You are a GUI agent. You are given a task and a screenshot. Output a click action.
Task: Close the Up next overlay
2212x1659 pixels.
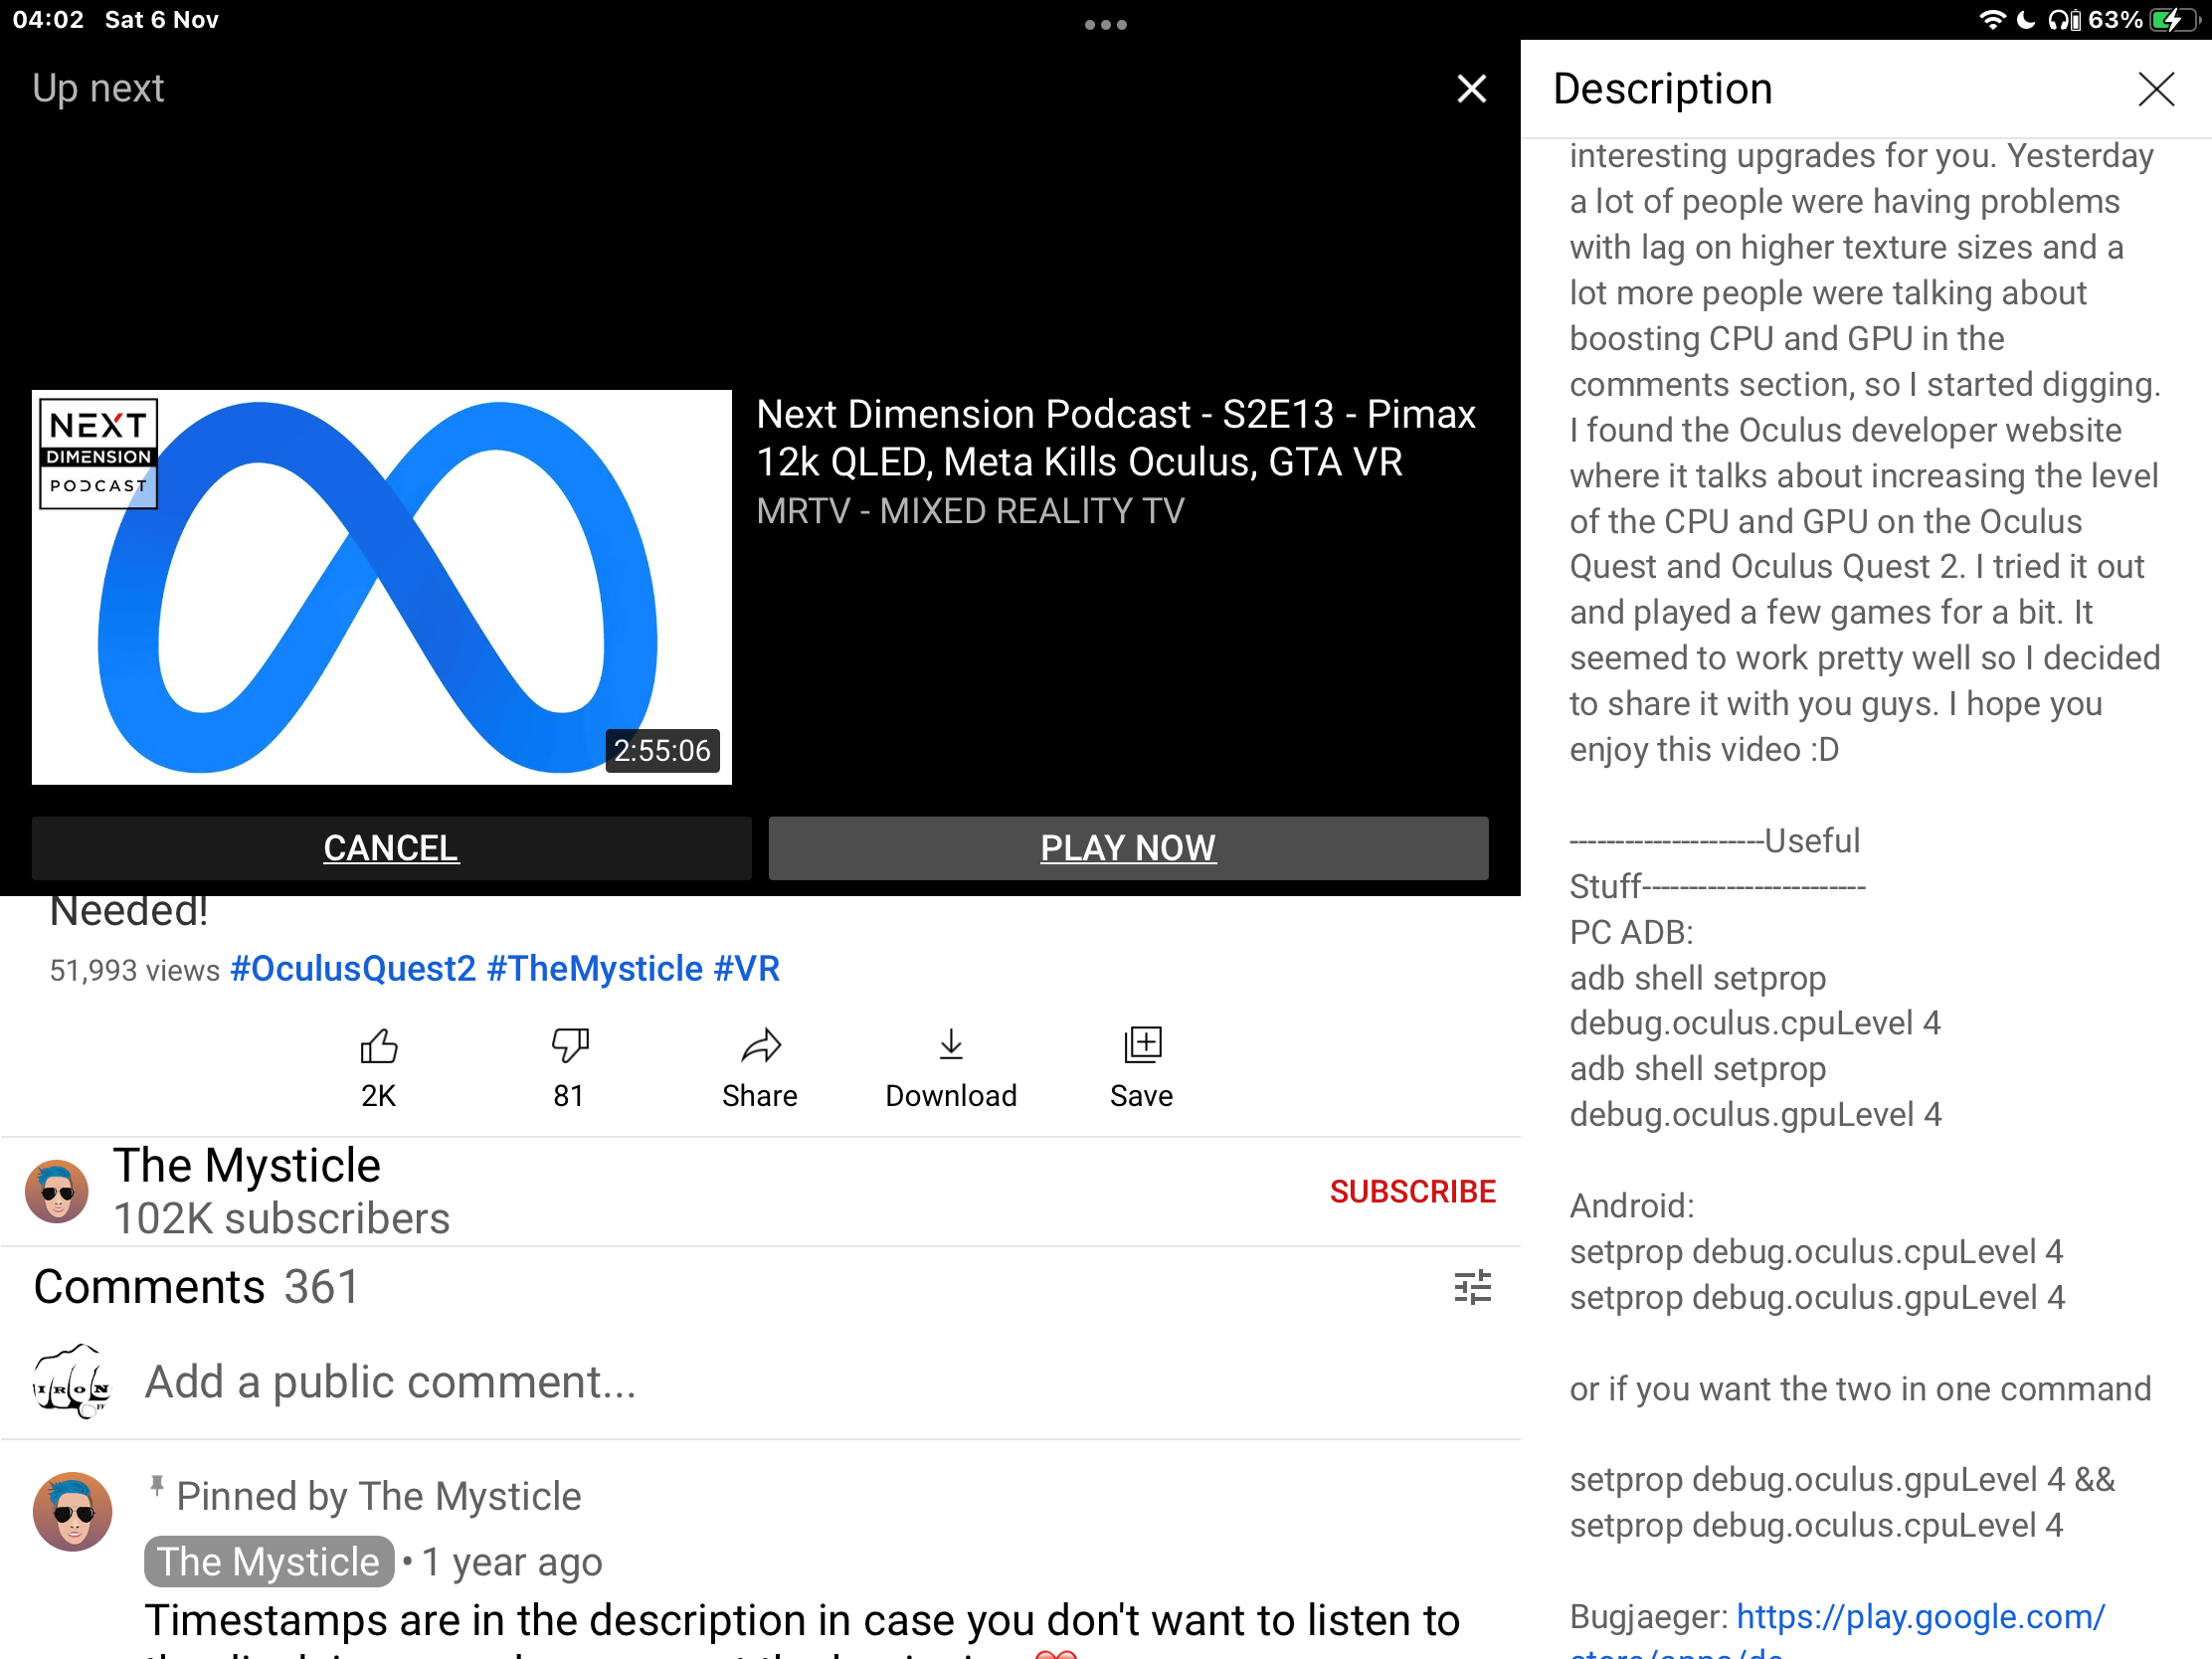coord(1471,89)
